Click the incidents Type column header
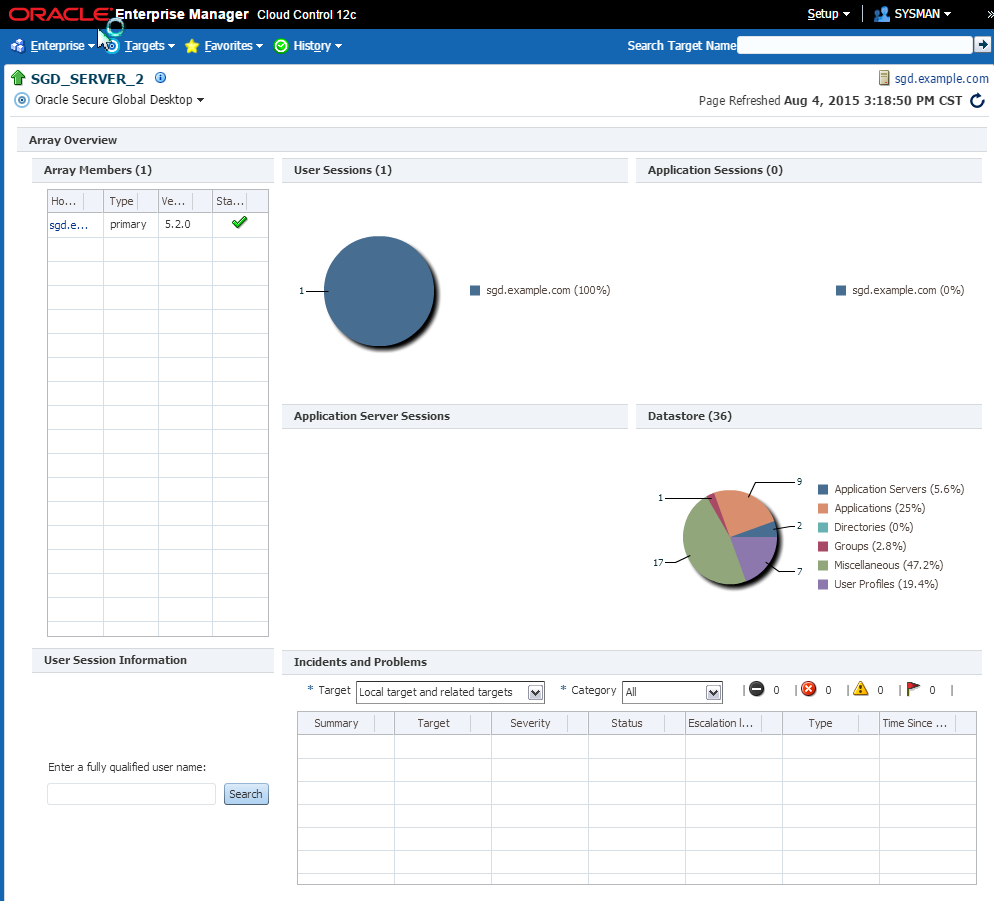 click(830, 723)
